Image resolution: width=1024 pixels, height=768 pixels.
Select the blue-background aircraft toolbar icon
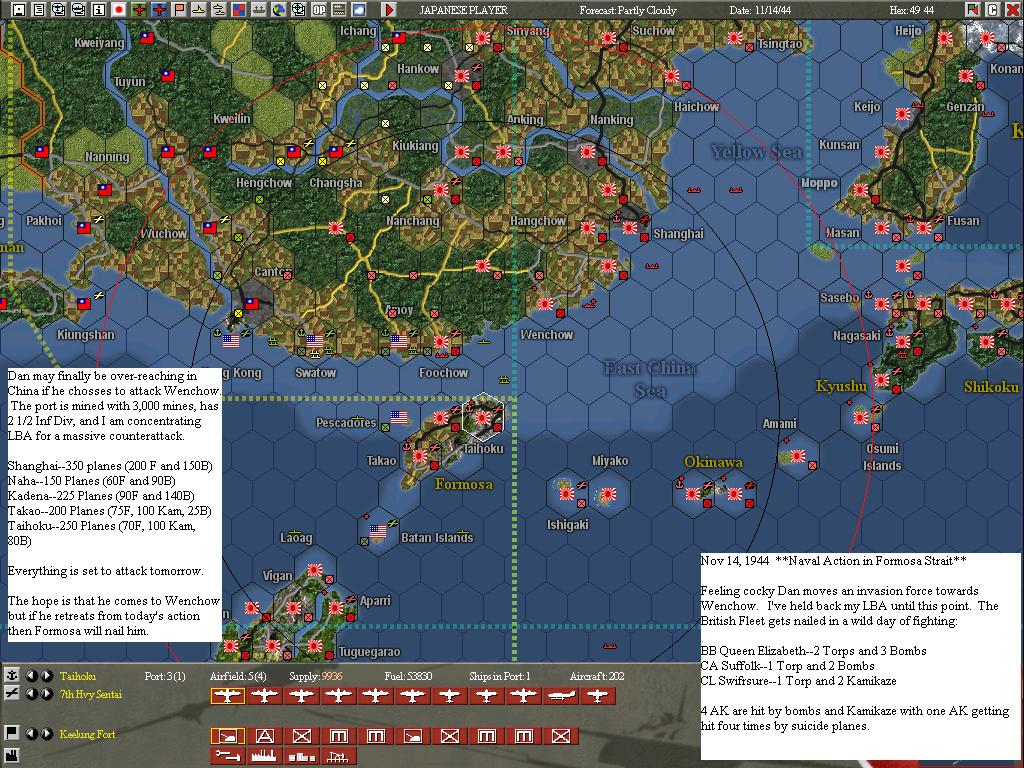point(159,9)
